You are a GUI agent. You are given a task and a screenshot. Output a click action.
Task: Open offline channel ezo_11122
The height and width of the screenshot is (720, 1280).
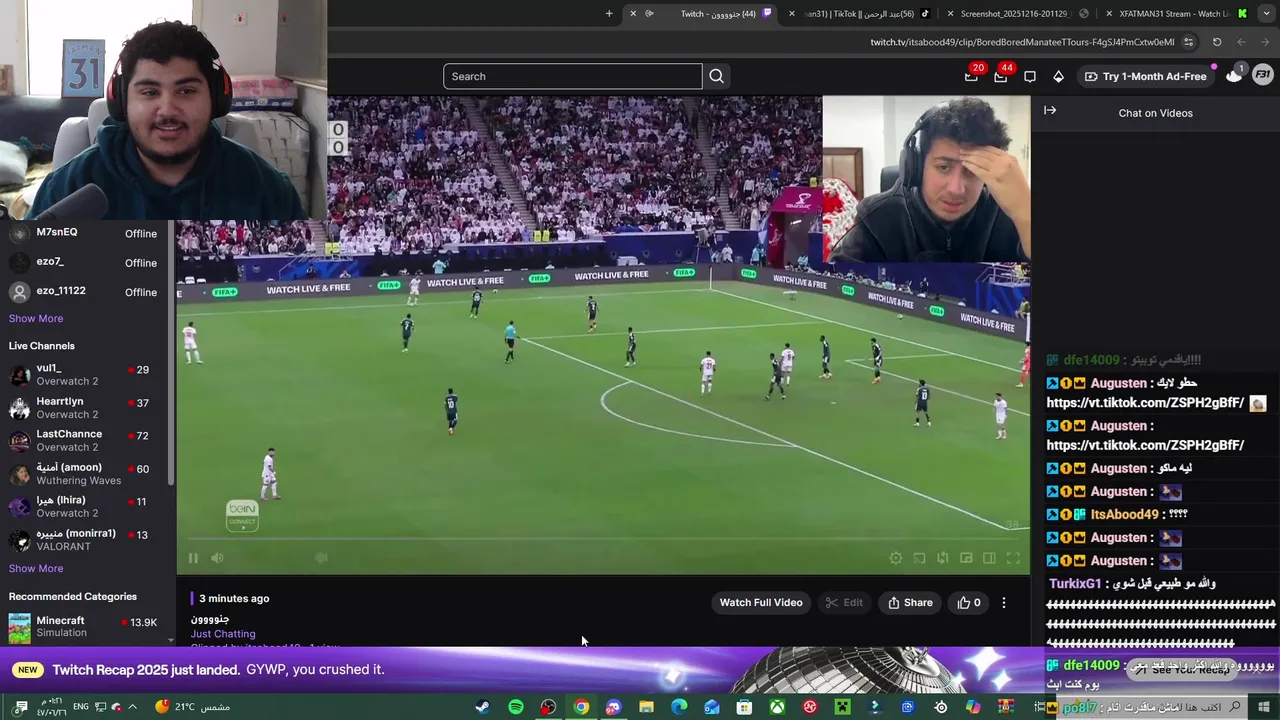point(86,291)
